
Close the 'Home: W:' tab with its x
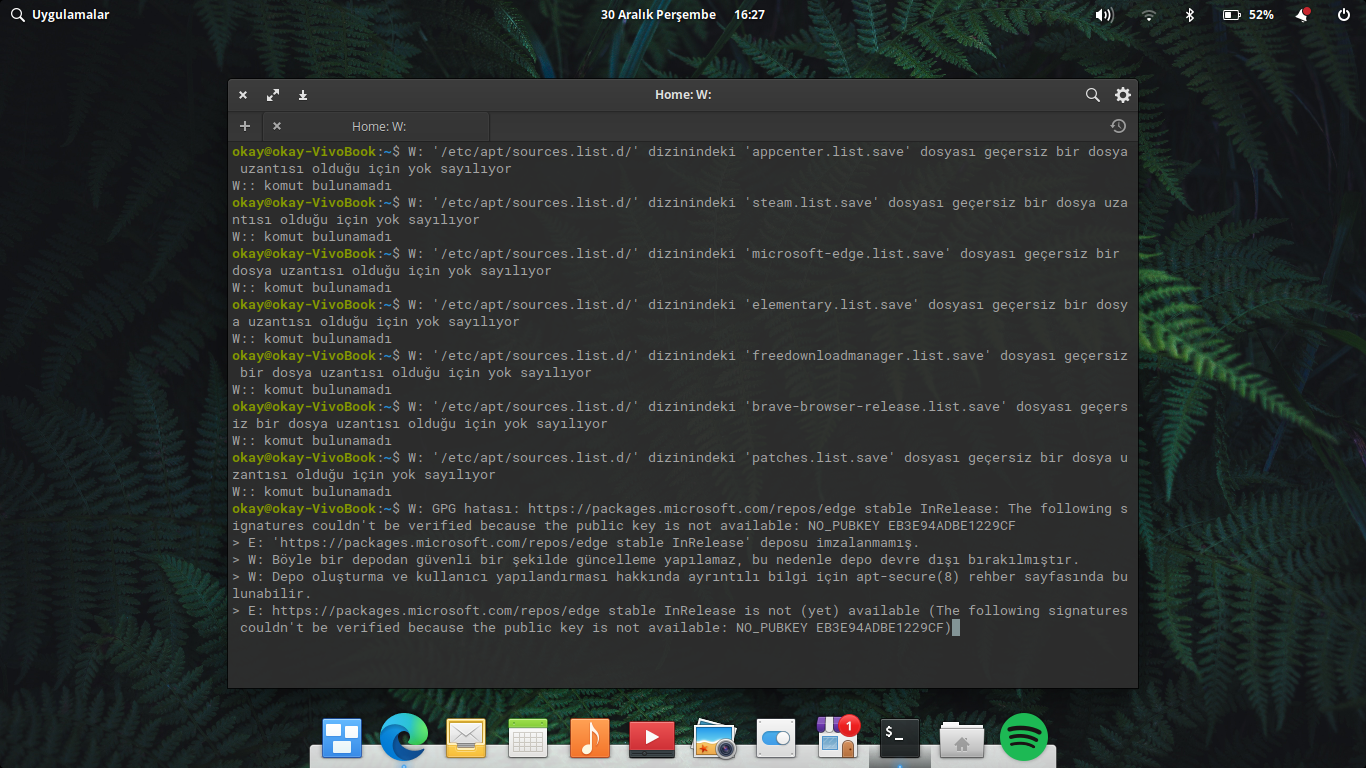(x=277, y=126)
